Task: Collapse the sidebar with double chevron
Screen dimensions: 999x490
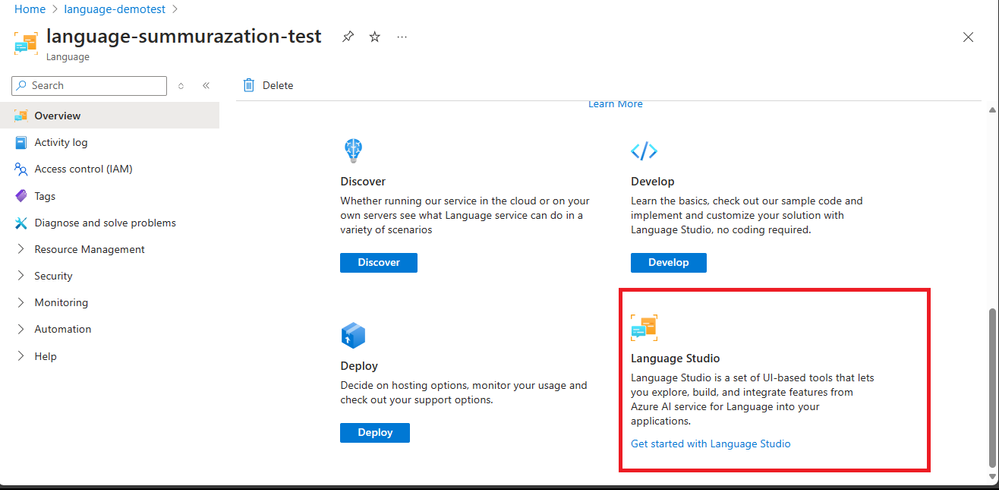Action: (206, 85)
